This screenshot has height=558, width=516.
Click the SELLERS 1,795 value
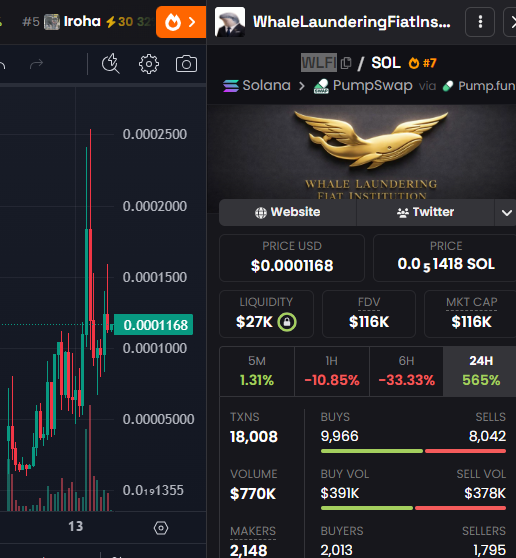click(490, 550)
